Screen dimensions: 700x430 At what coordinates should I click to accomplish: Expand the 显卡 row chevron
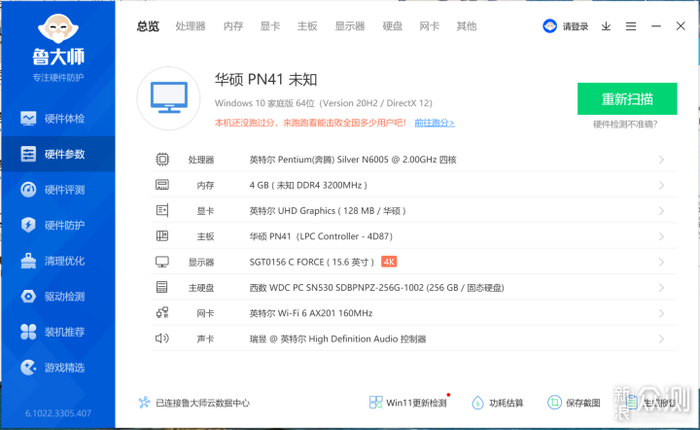(x=662, y=210)
